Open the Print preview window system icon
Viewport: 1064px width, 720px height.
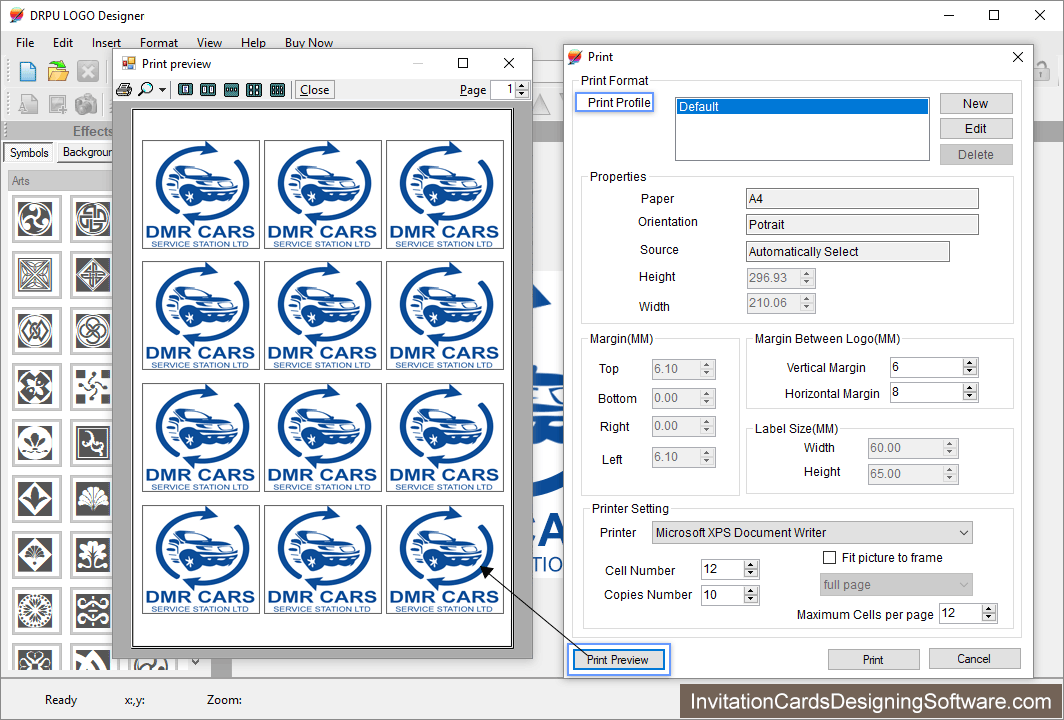129,63
